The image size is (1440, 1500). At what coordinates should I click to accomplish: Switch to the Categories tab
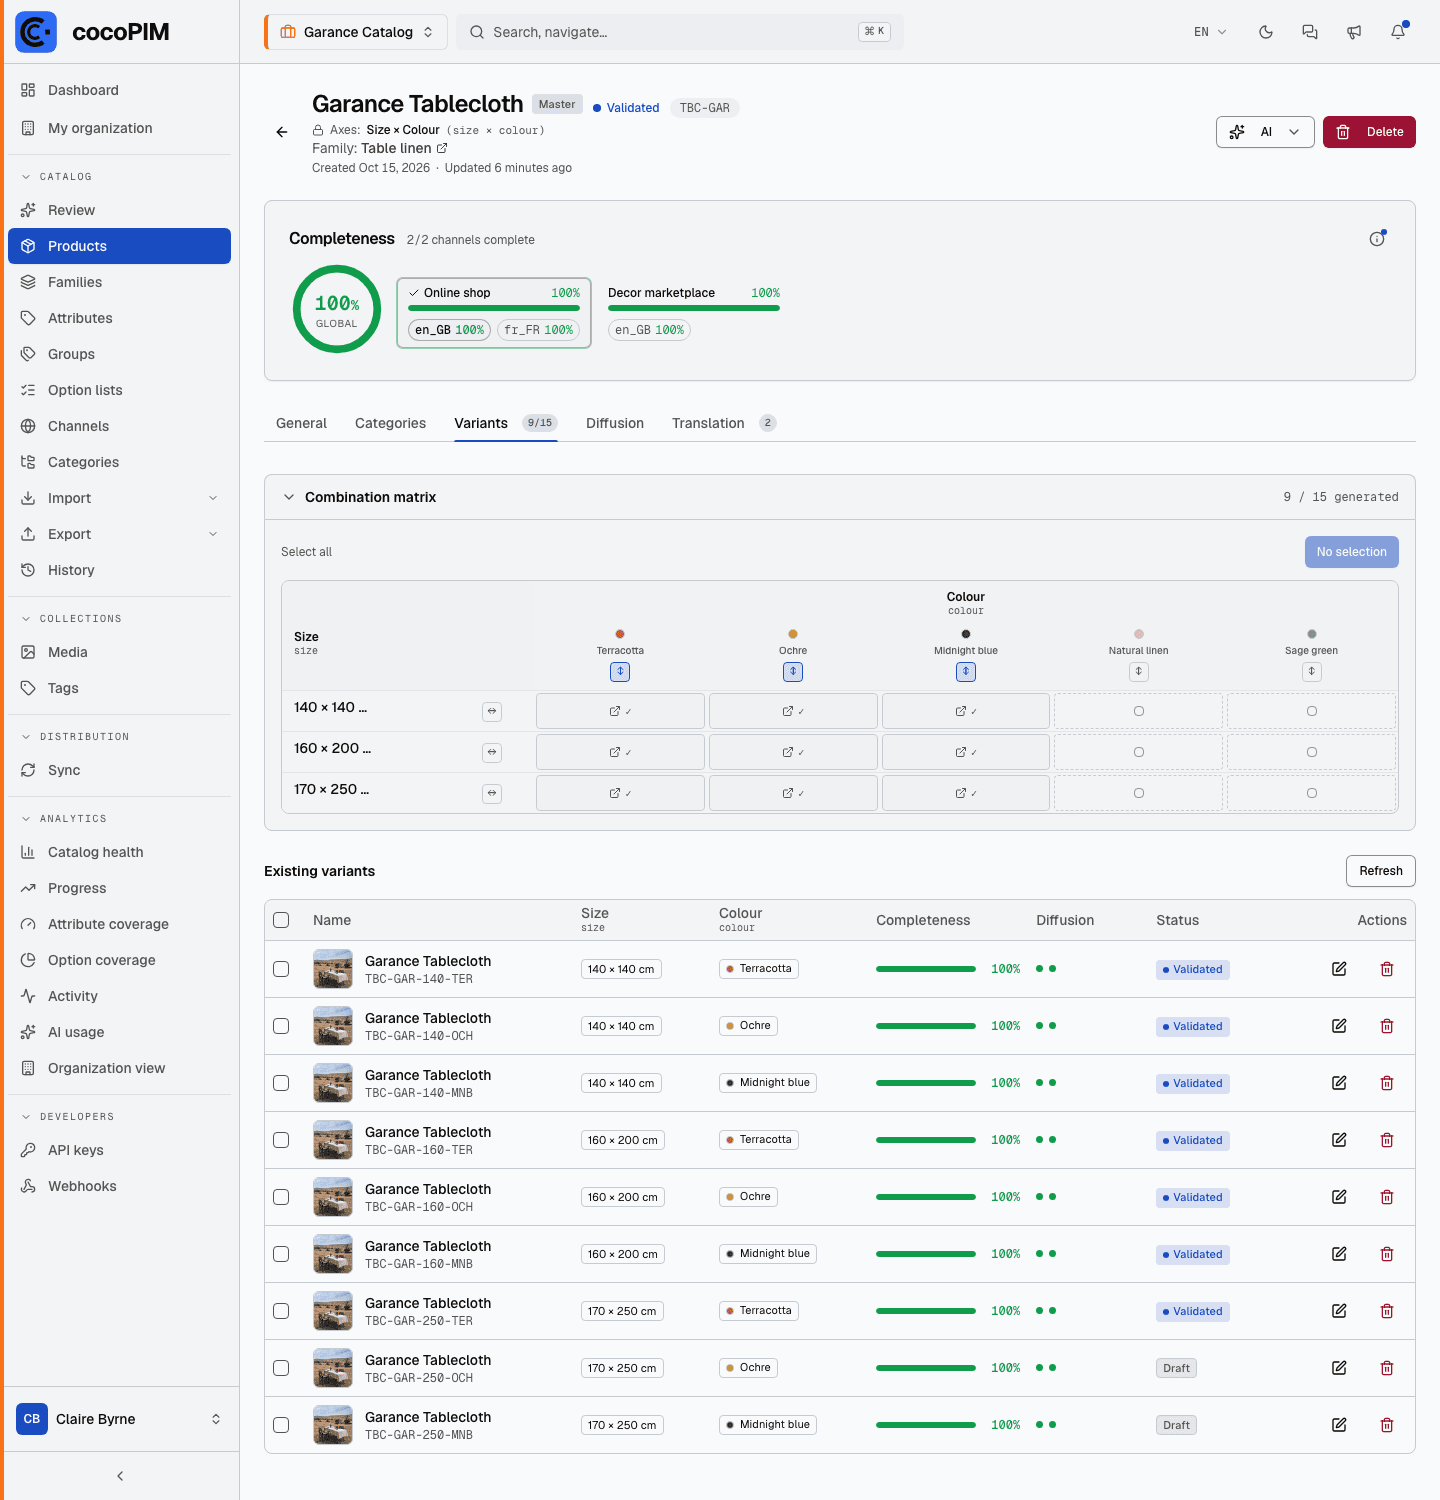(x=390, y=423)
